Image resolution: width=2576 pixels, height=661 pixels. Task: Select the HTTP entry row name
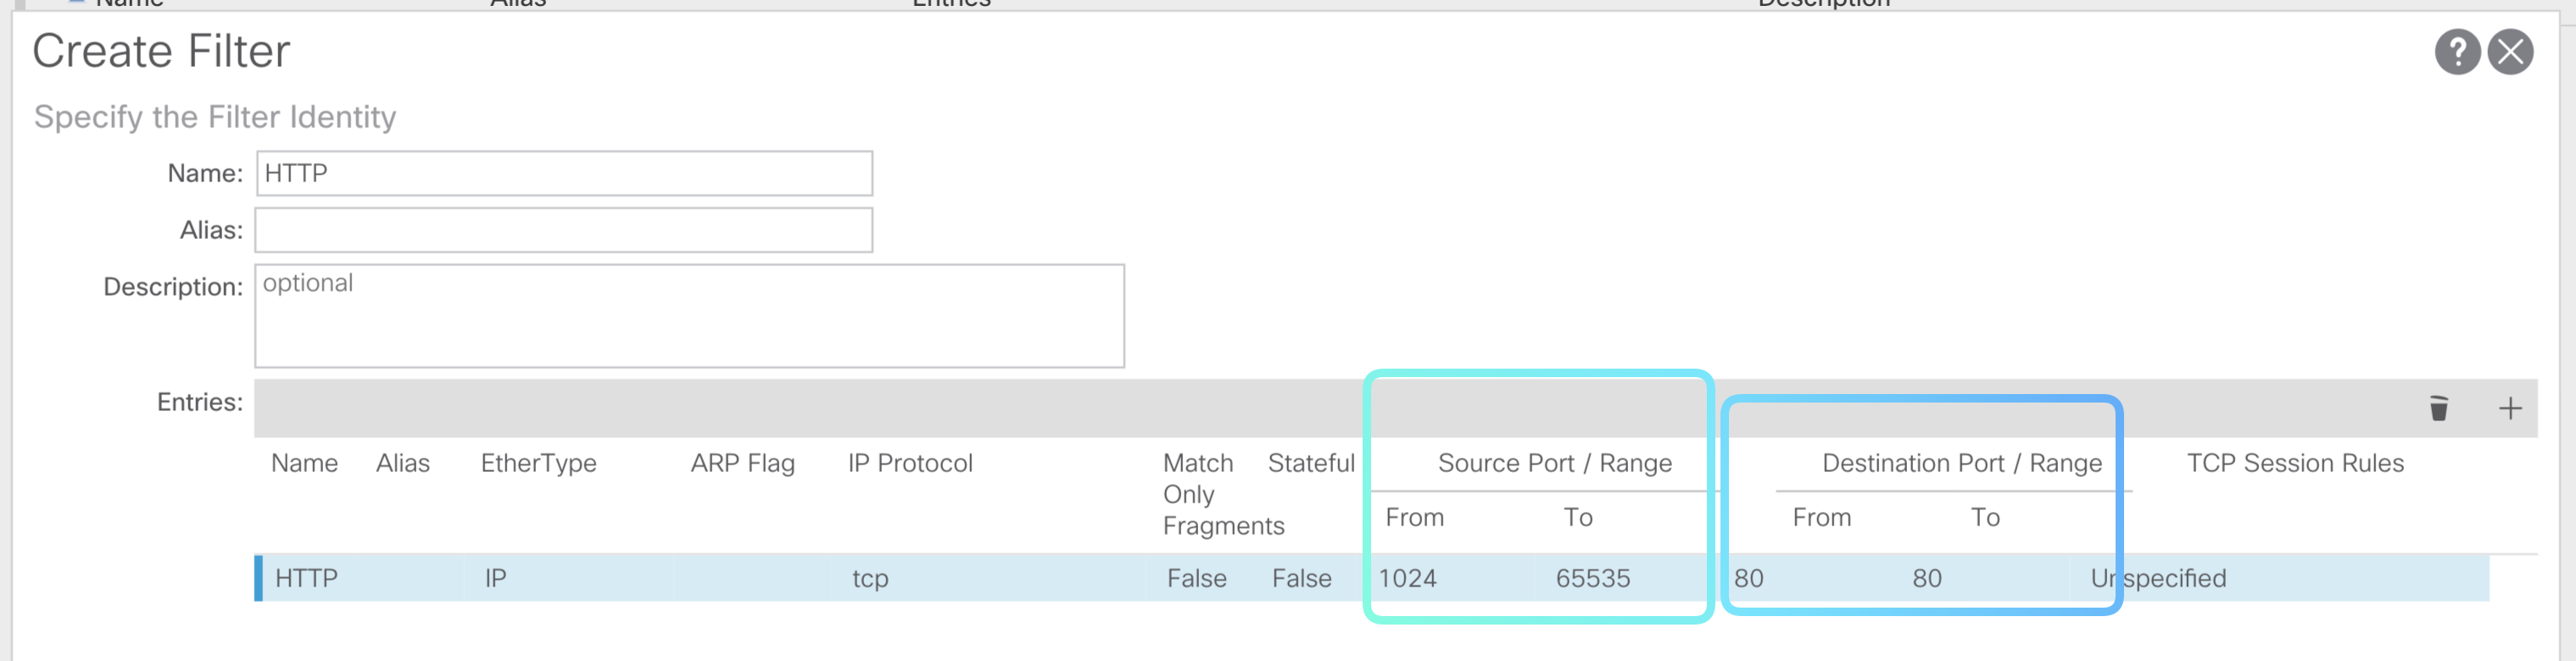coord(306,578)
